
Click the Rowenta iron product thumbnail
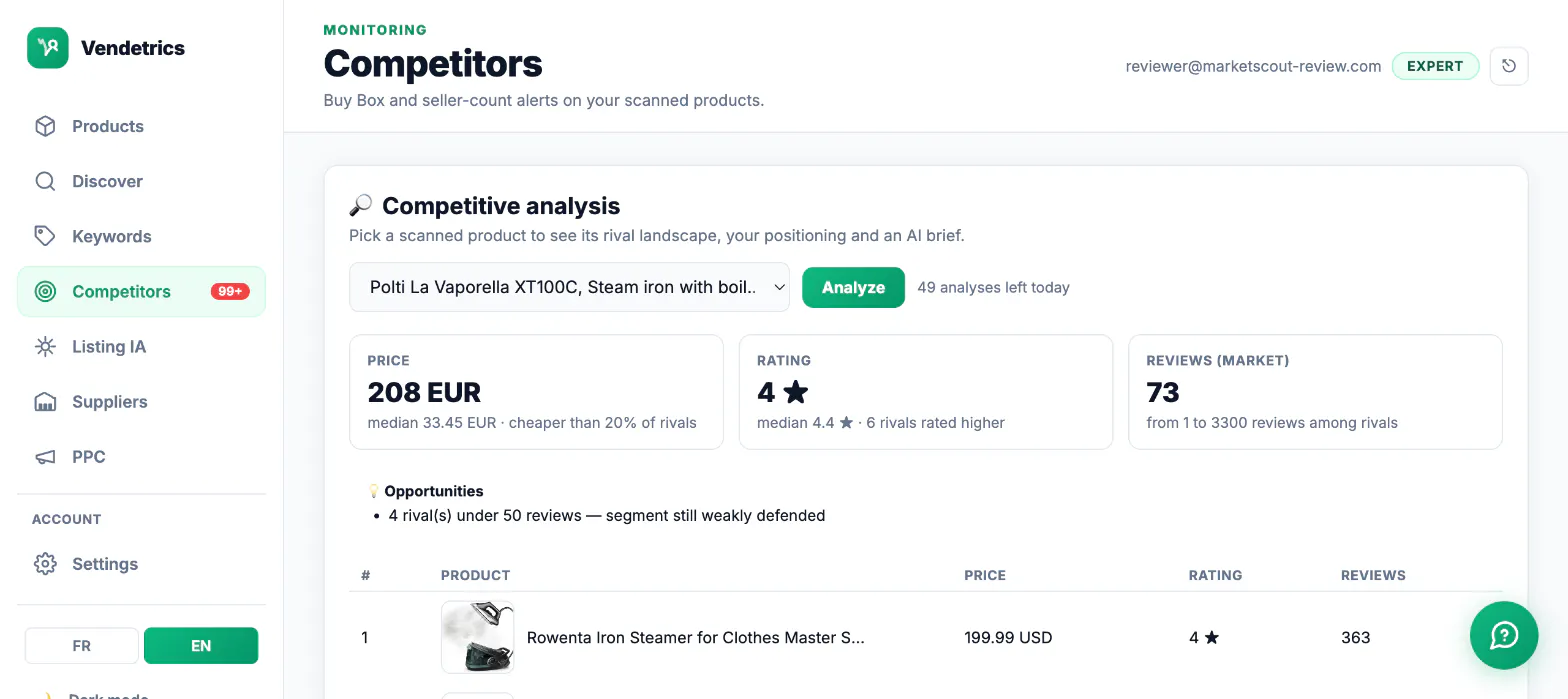(477, 637)
